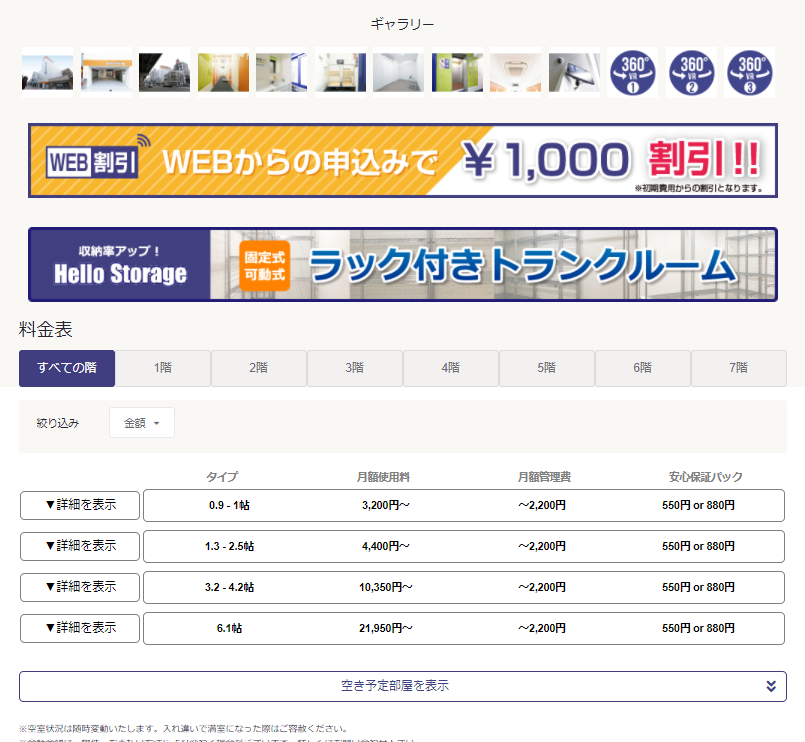Click the double-chevron icon on 空き予定部屋を表示 bar
805x742 pixels.
[770, 686]
